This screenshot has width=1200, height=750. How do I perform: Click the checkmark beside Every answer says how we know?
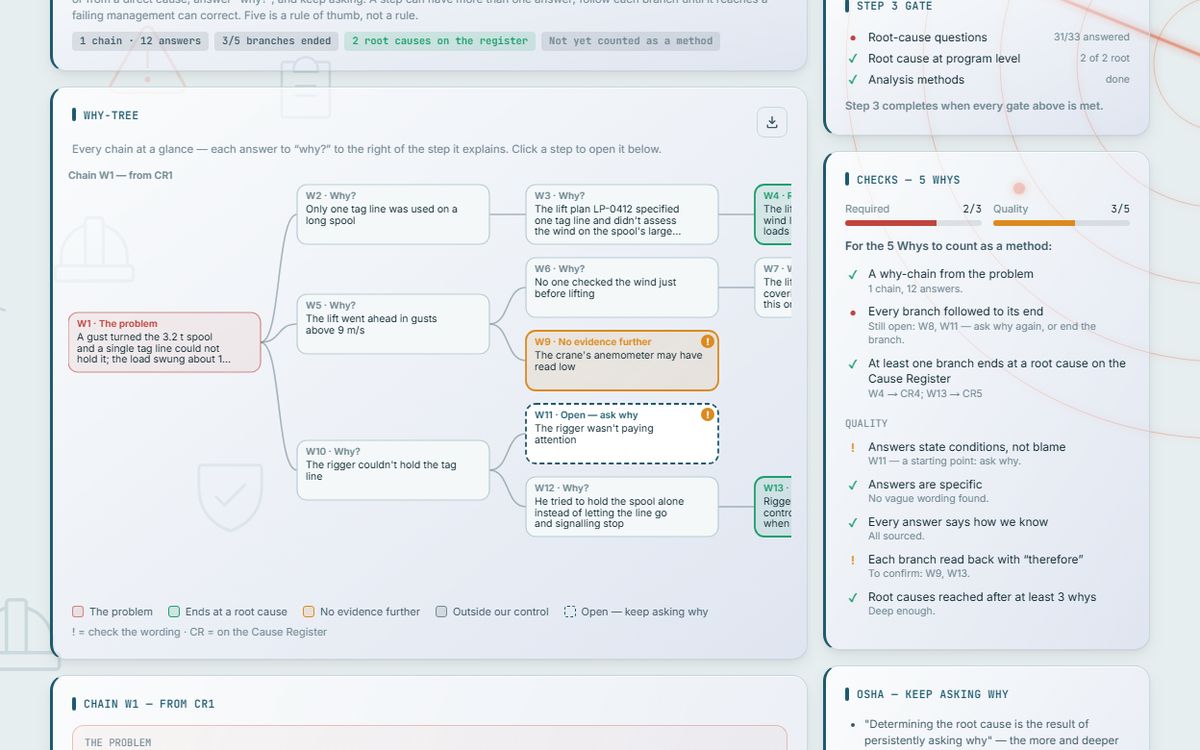[x=852, y=522]
